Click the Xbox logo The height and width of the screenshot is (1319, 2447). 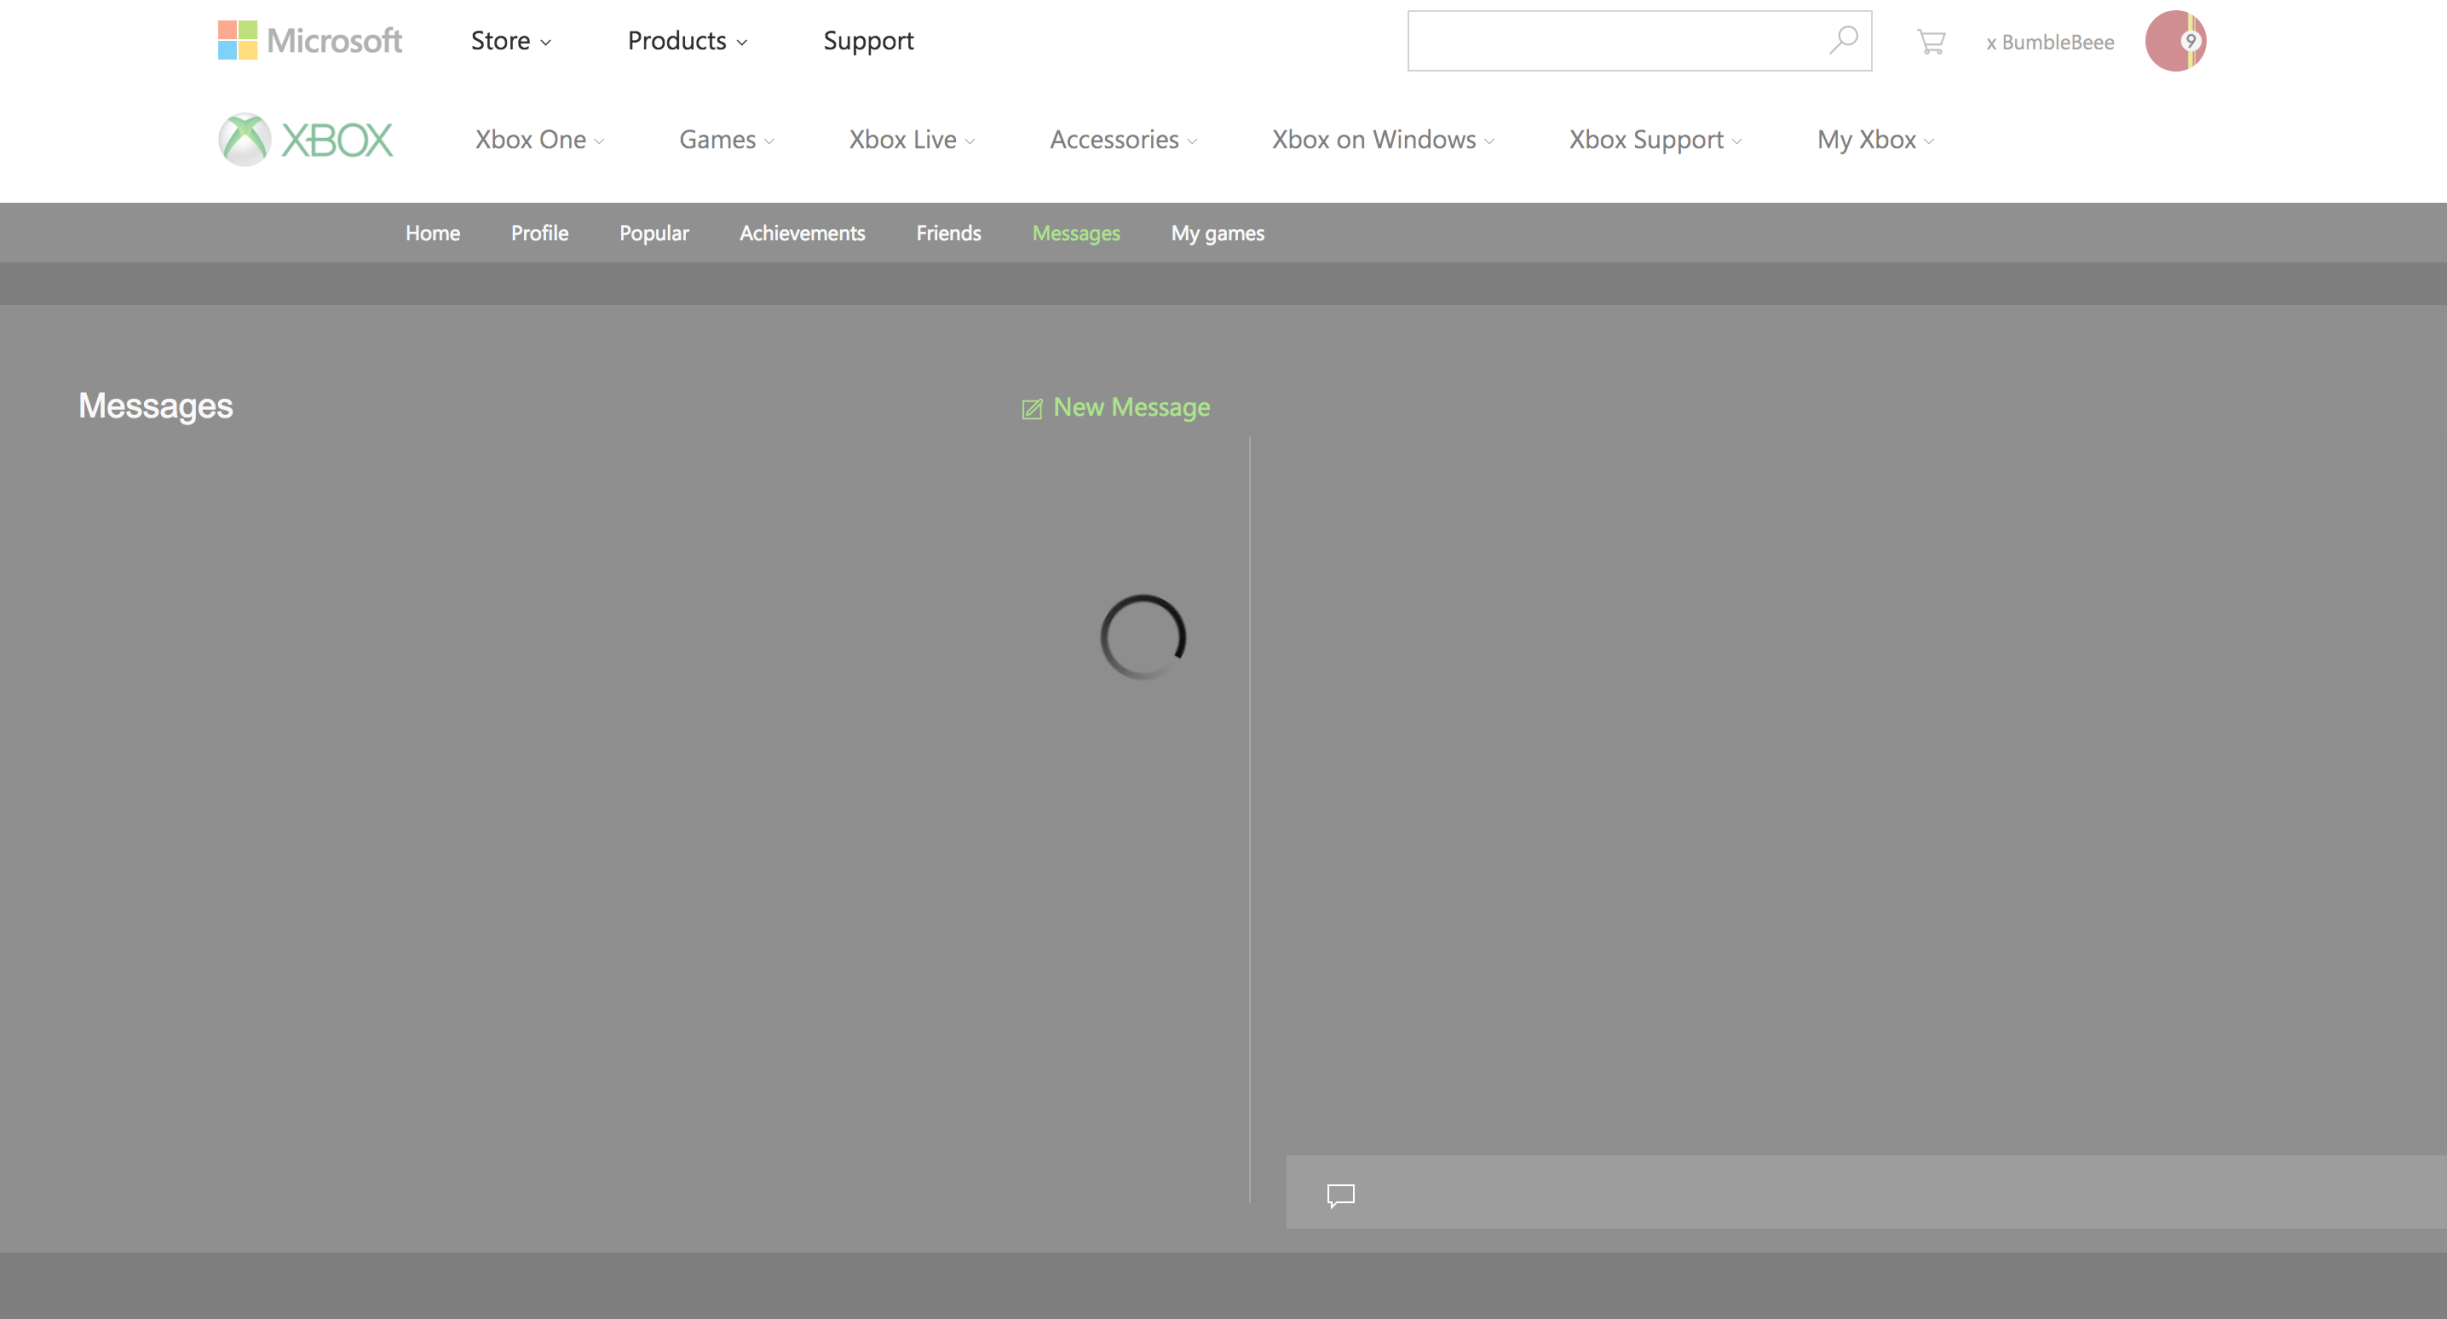click(306, 139)
